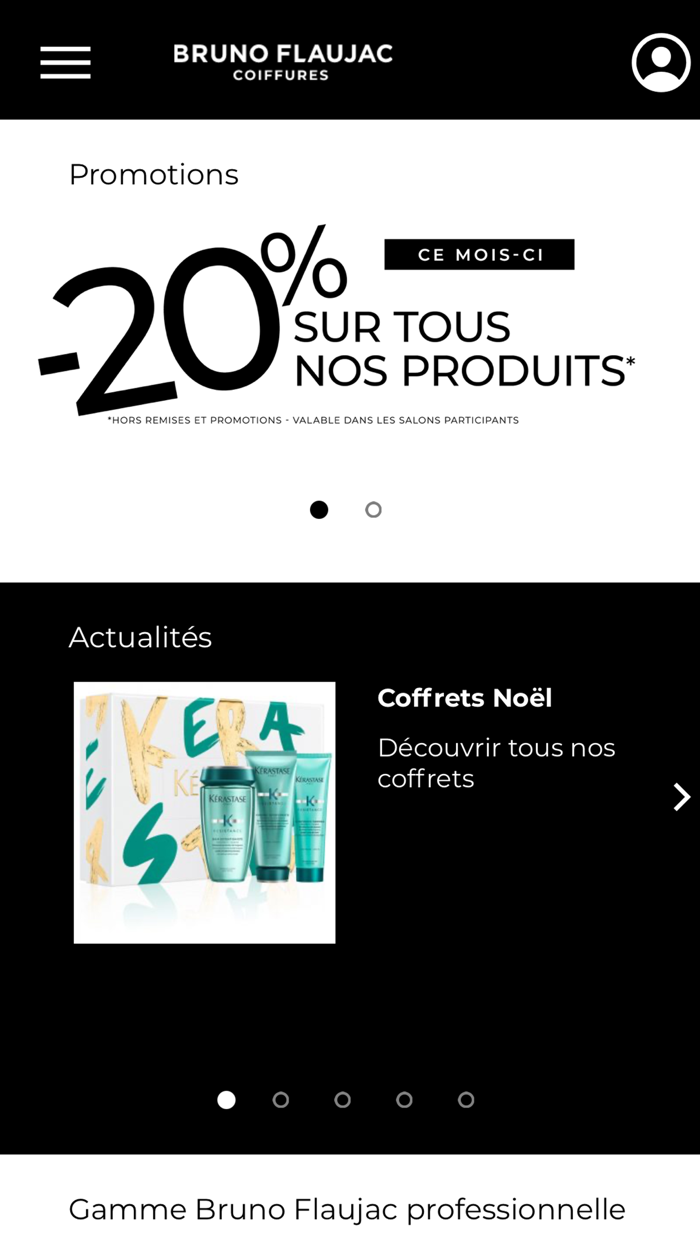Click "Découvrir tous nos coffrets" text
The height and width of the screenshot is (1244, 700).
pos(496,763)
